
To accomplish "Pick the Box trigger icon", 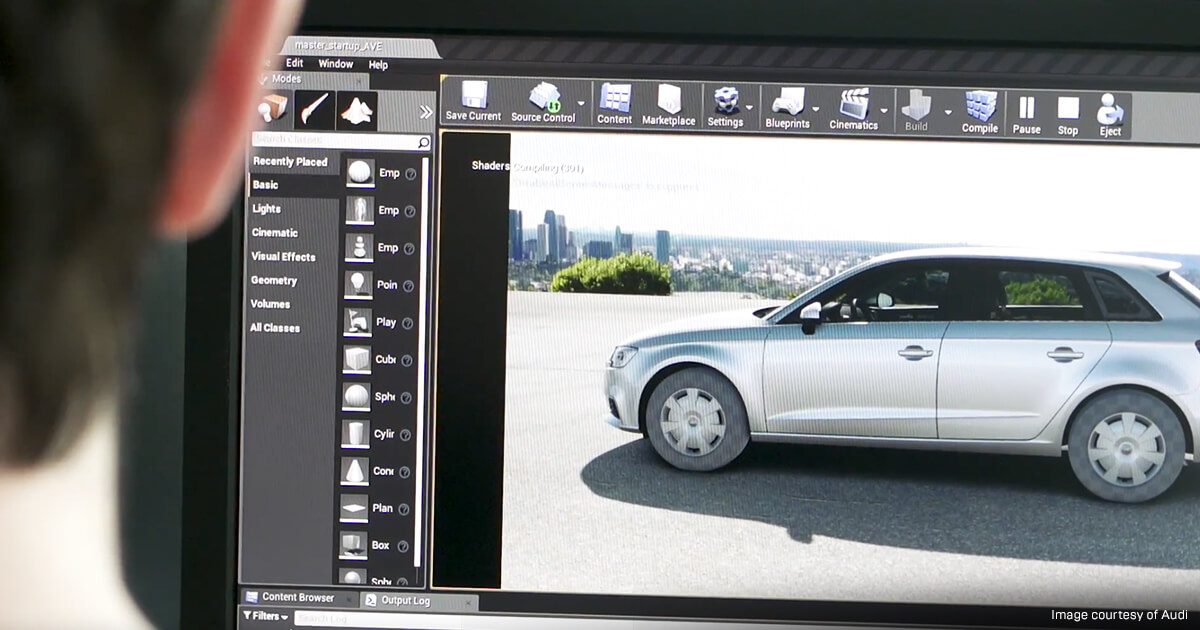I will click(x=353, y=545).
